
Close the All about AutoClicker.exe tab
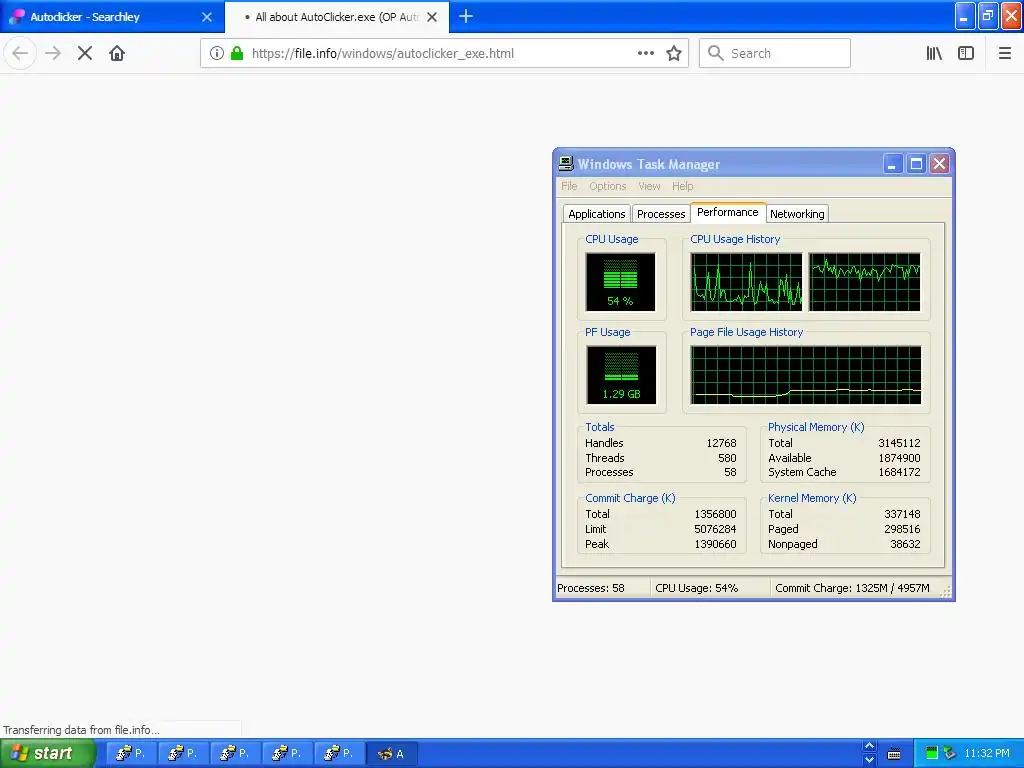[x=432, y=17]
